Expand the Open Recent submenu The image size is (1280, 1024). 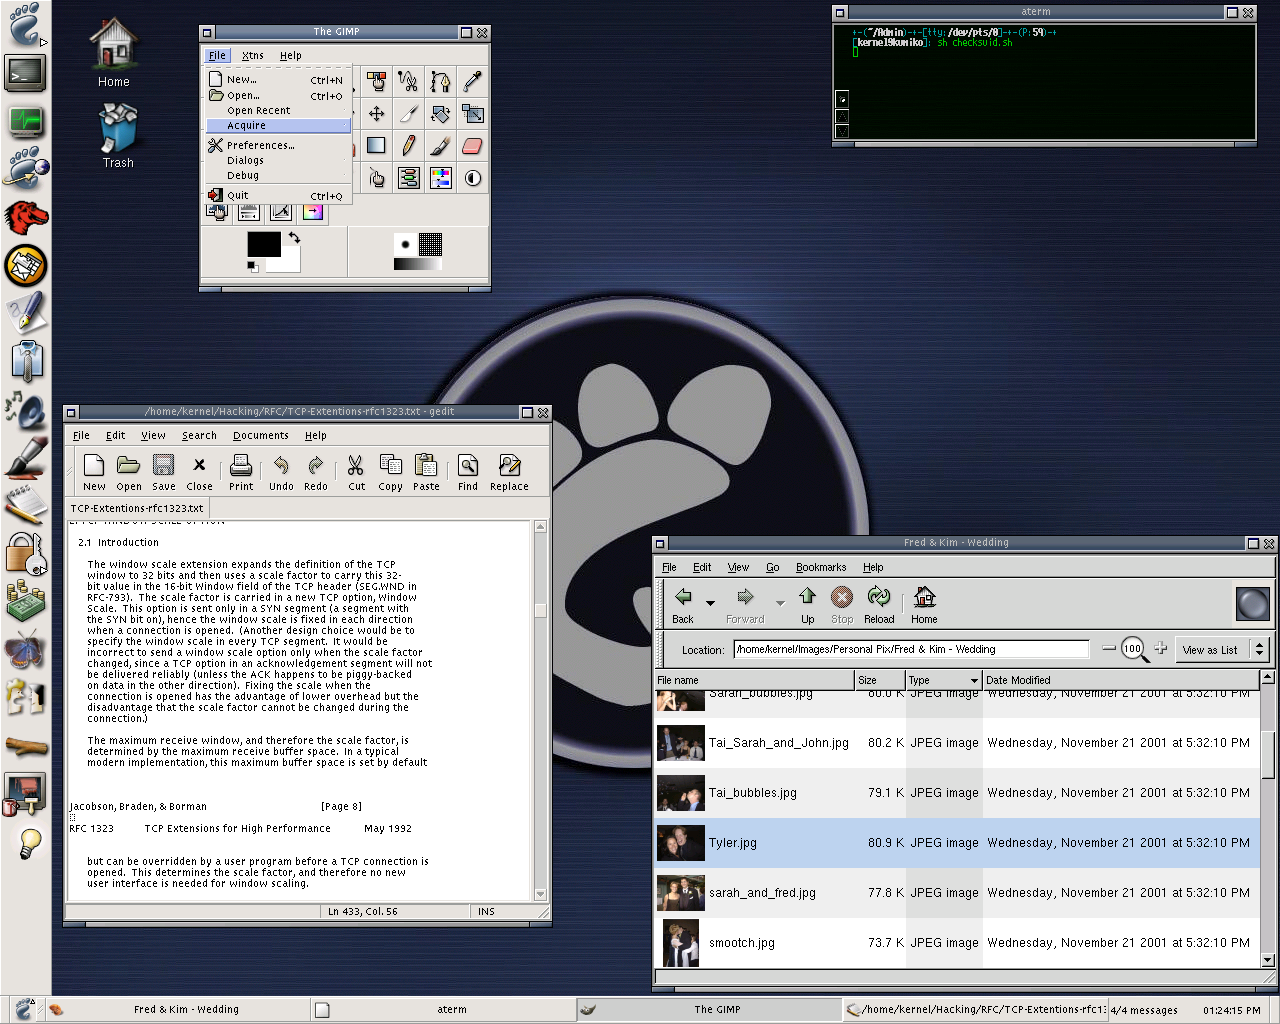click(259, 111)
